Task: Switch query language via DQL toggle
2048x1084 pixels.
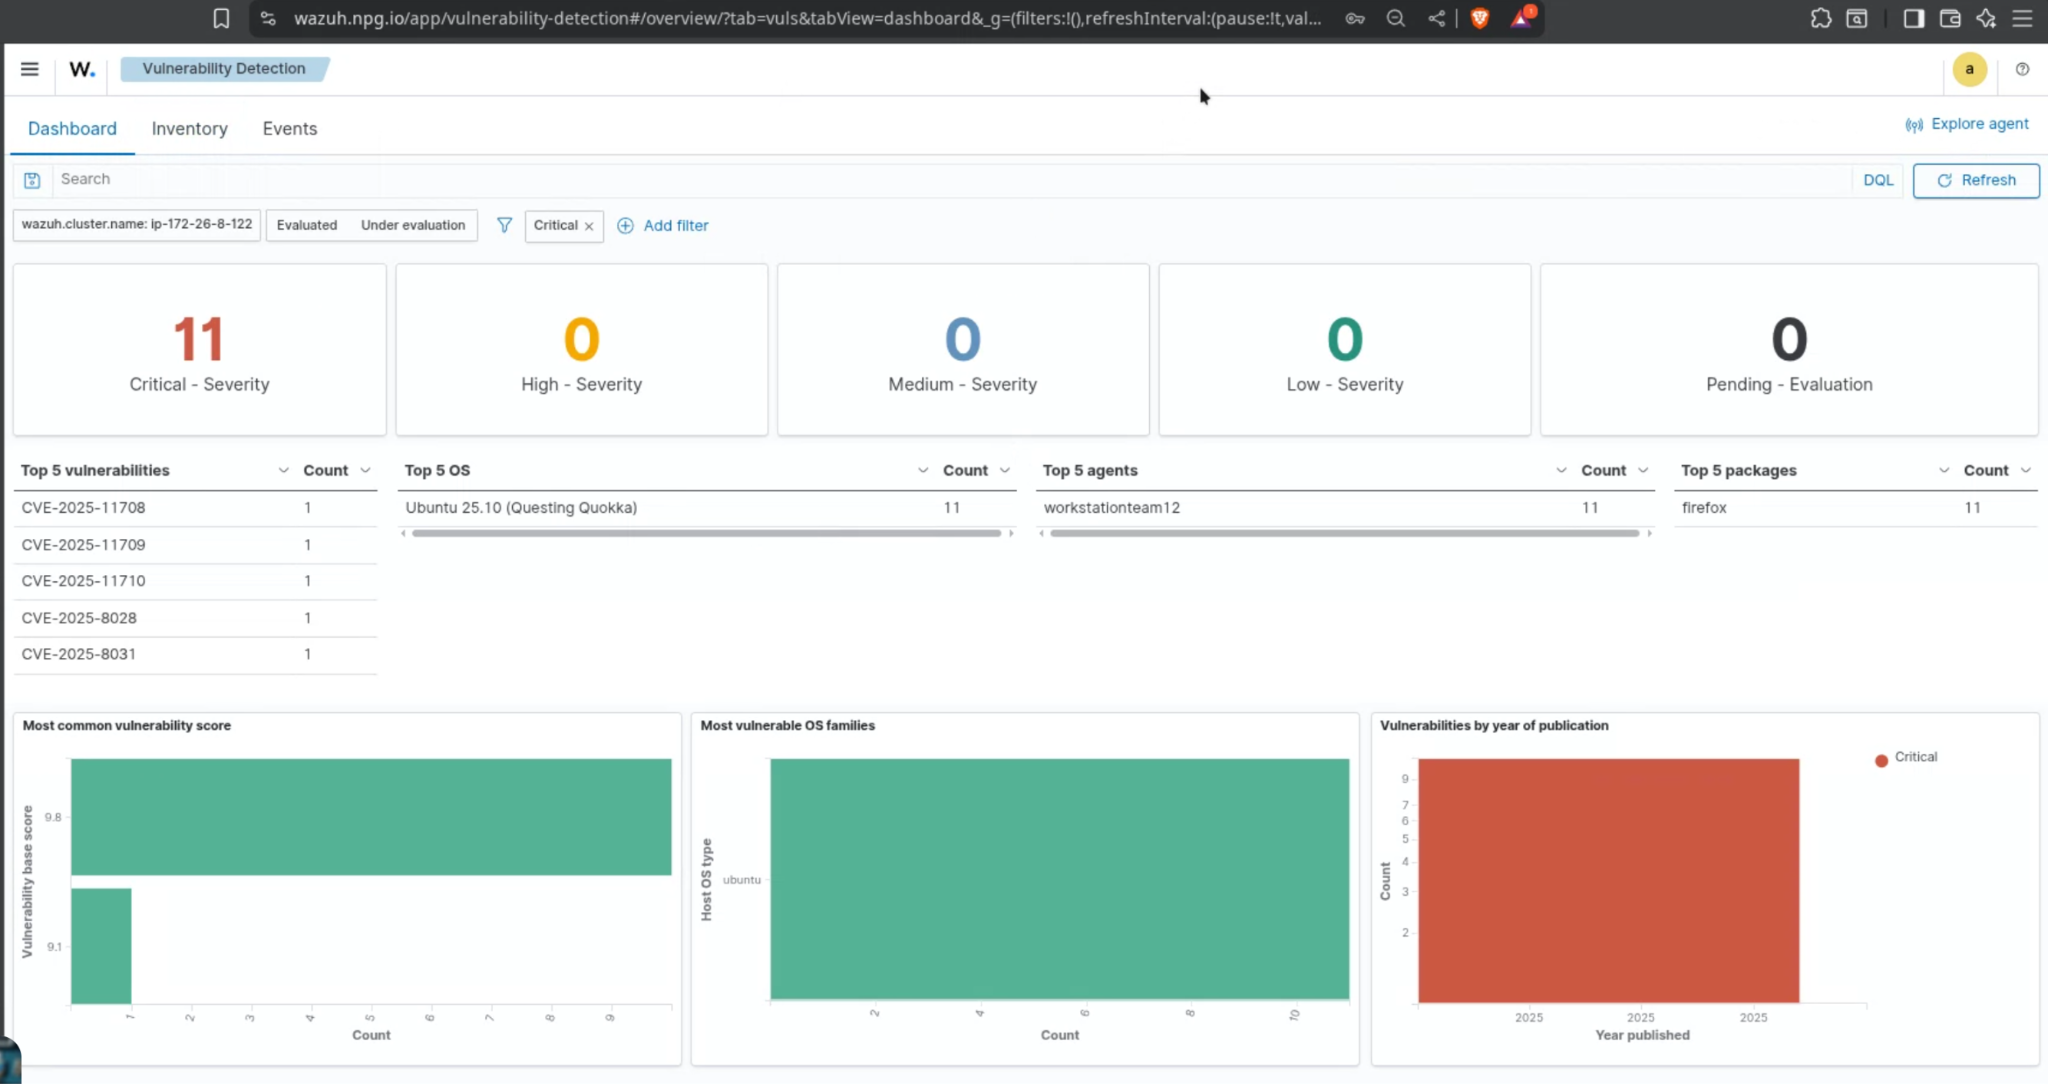Action: 1878,180
